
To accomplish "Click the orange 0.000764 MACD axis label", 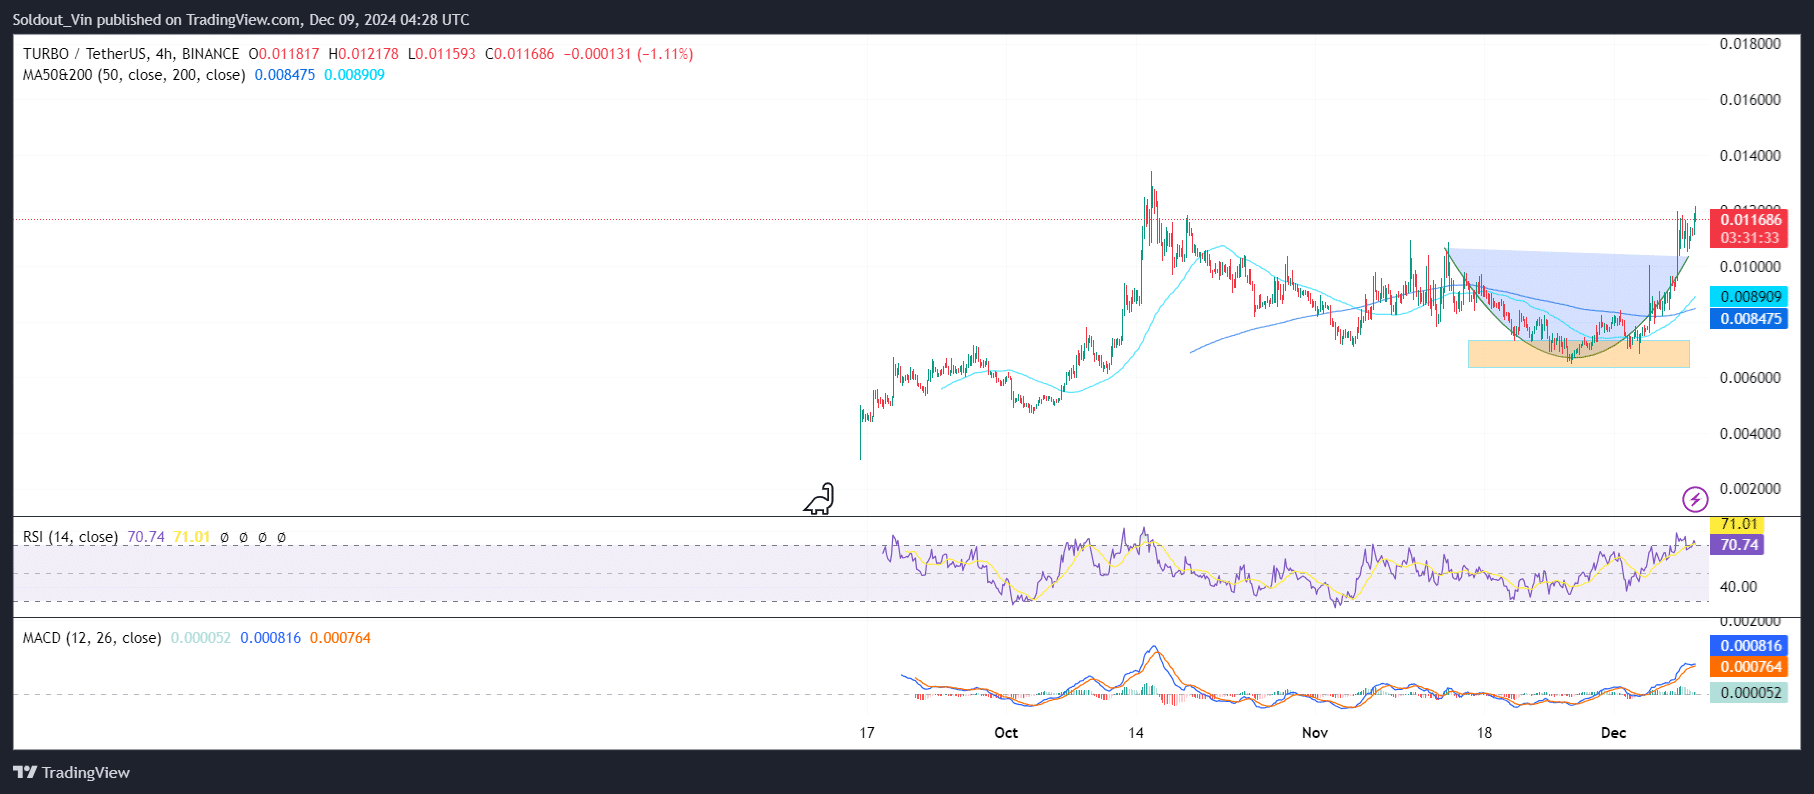I will coord(1749,667).
